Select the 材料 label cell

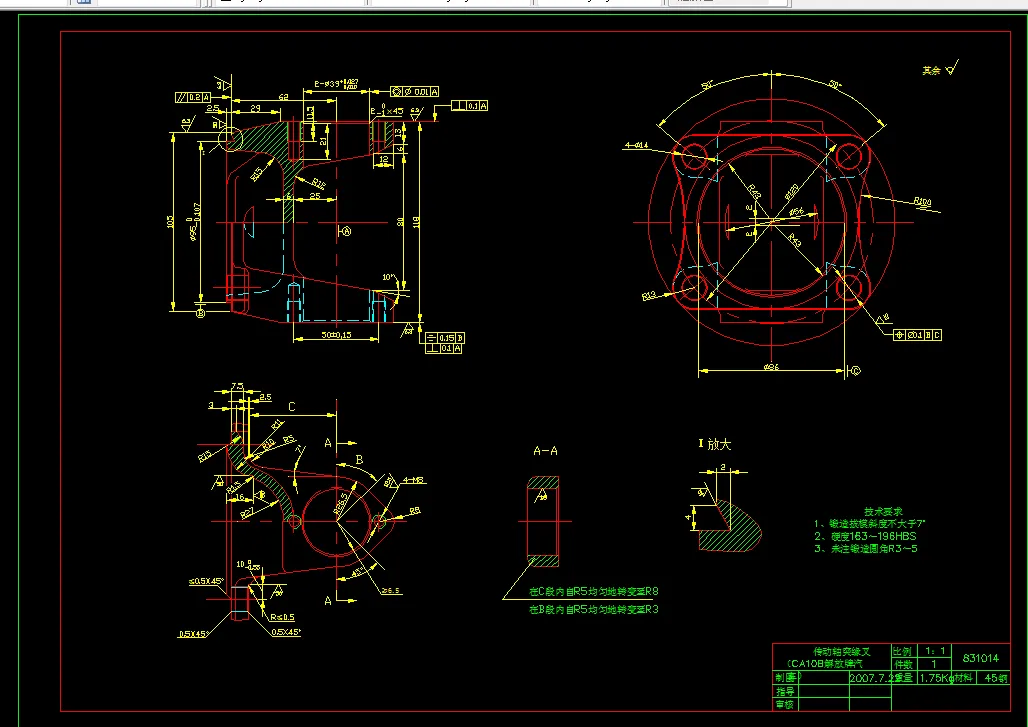[964, 678]
